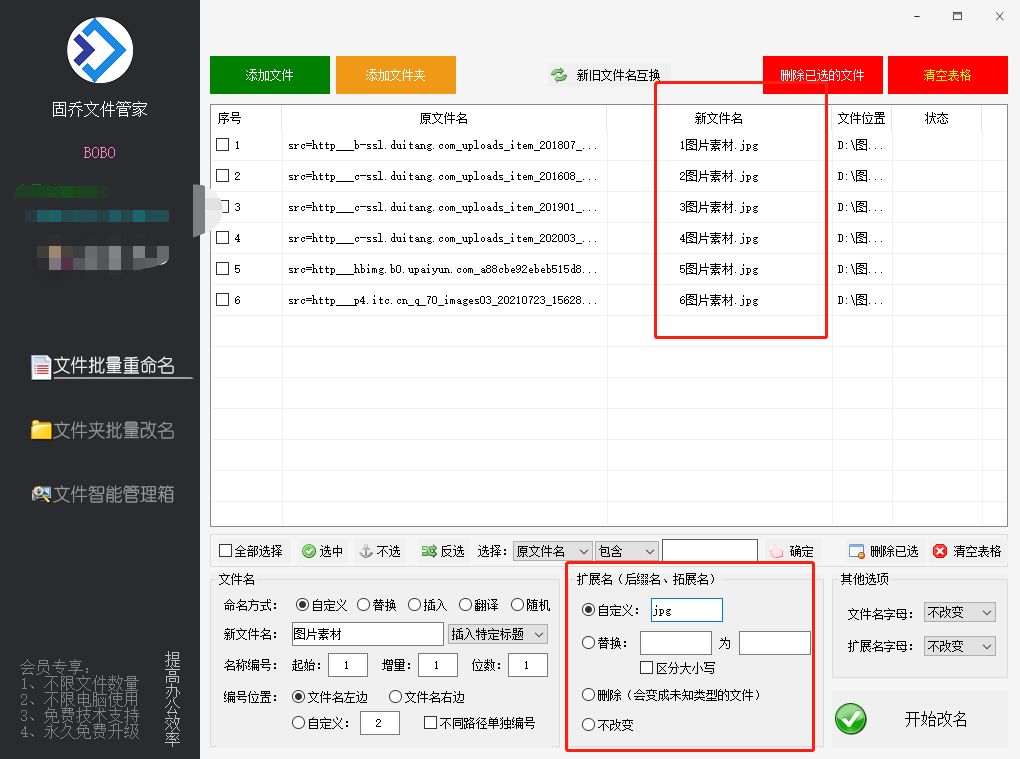Screen dimensions: 1020x759
Task: Tick the checkbox for row 1
Action: [222, 144]
